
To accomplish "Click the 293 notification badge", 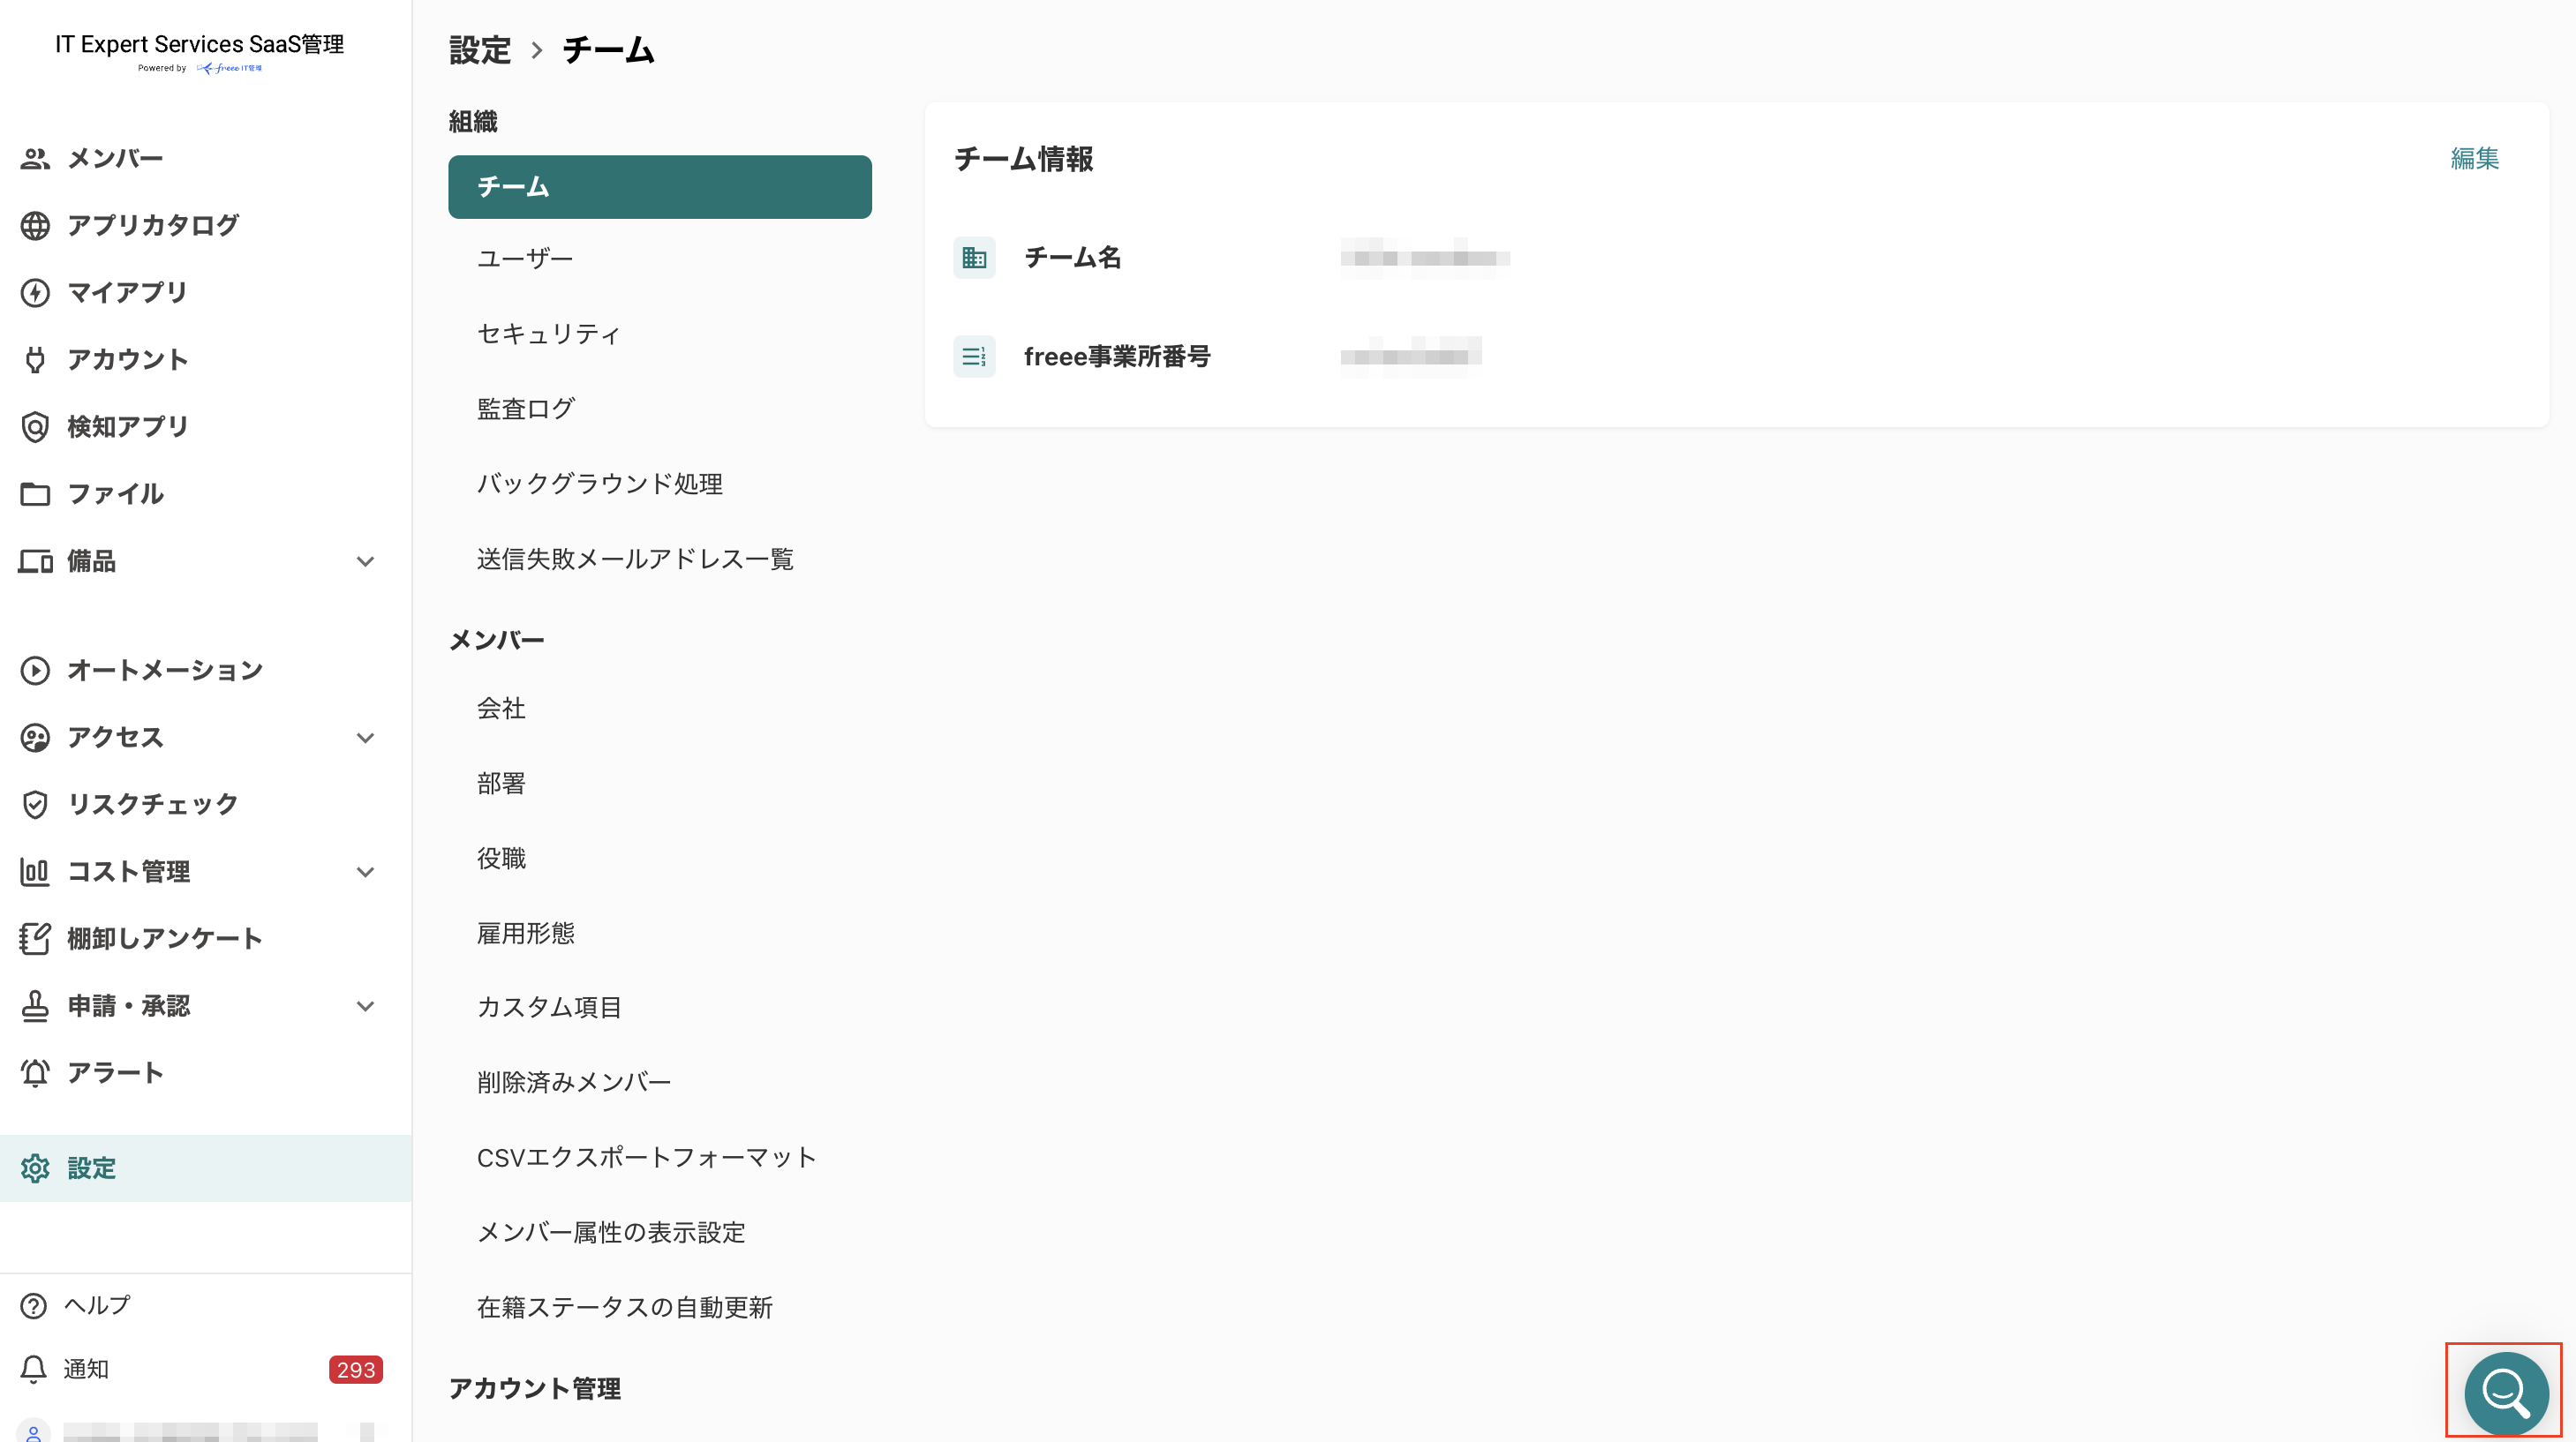I will coord(355,1370).
